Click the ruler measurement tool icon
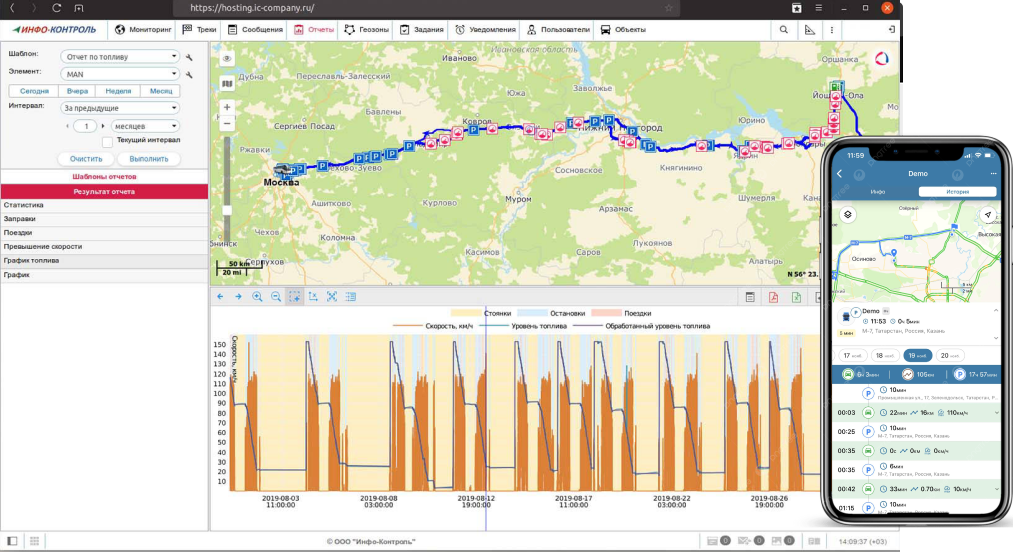 click(x=809, y=30)
